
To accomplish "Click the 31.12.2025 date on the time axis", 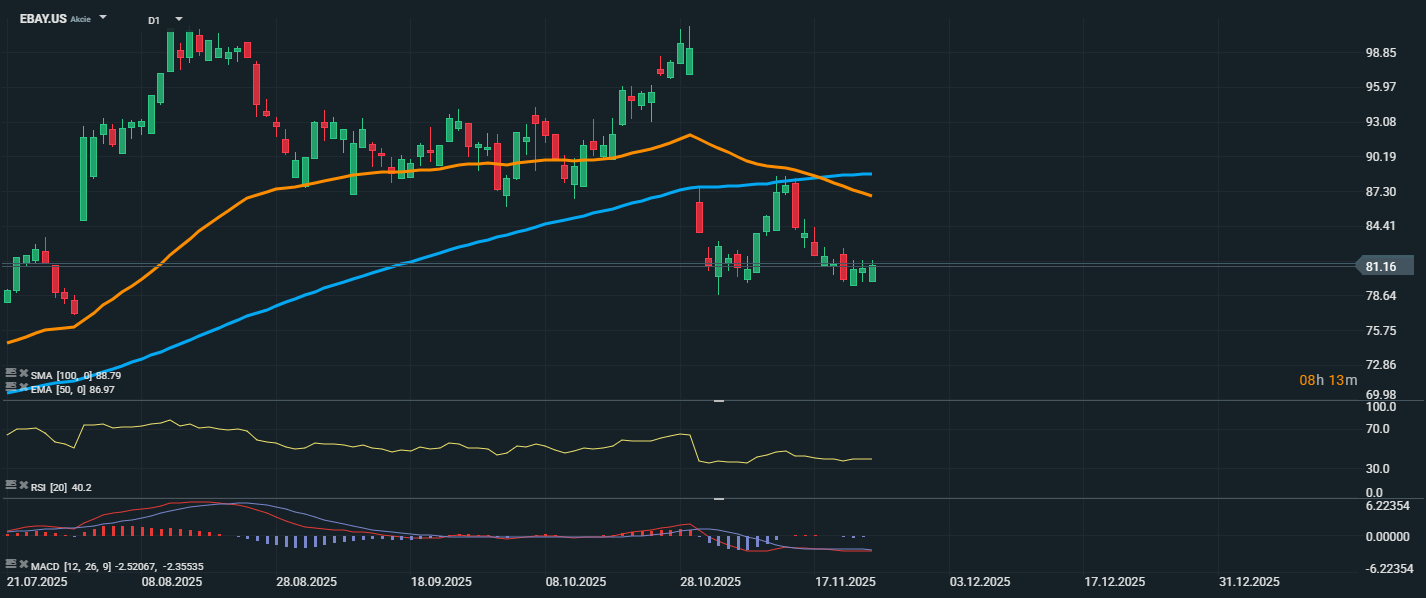I will click(1249, 581).
